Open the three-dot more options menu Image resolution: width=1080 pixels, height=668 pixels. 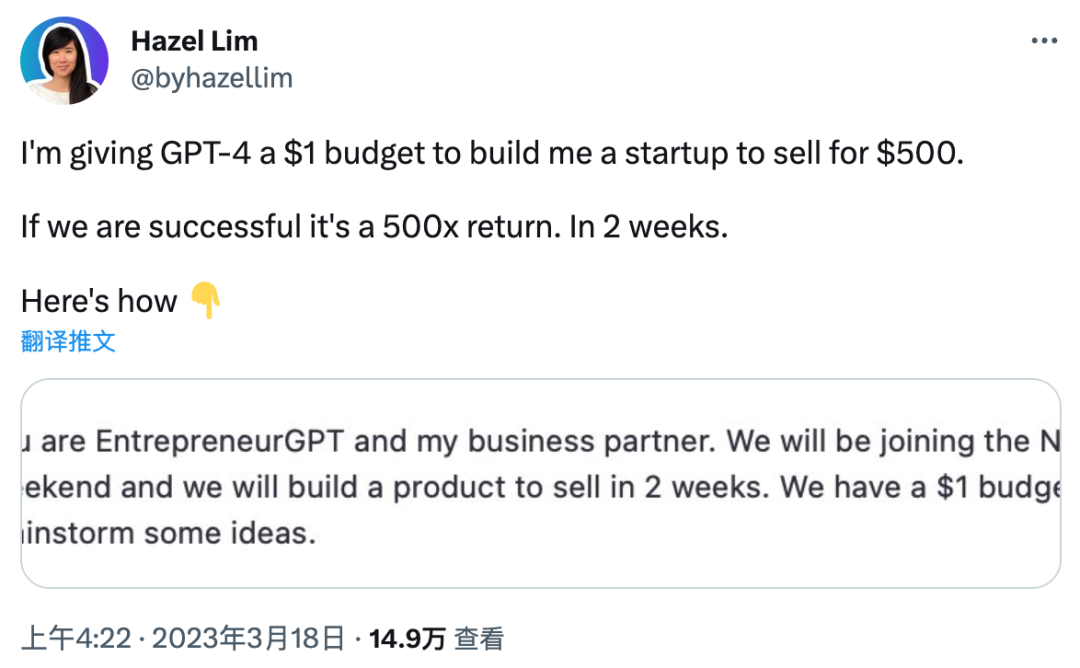click(x=1043, y=41)
